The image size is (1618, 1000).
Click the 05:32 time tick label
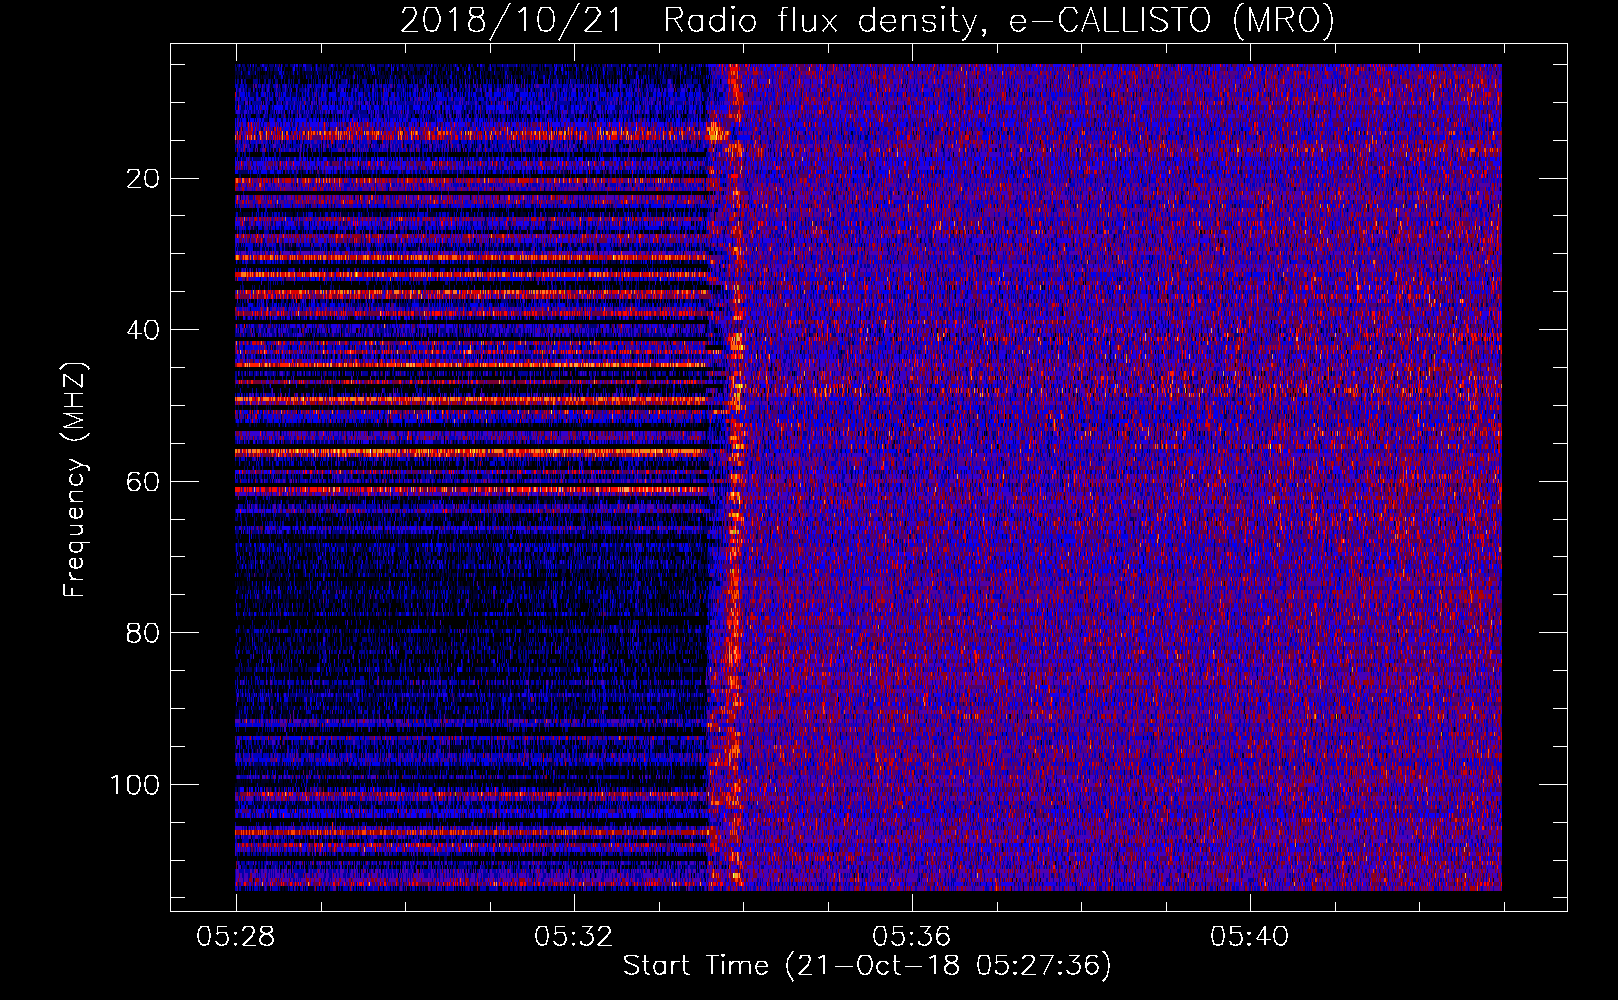pyautogui.click(x=573, y=937)
